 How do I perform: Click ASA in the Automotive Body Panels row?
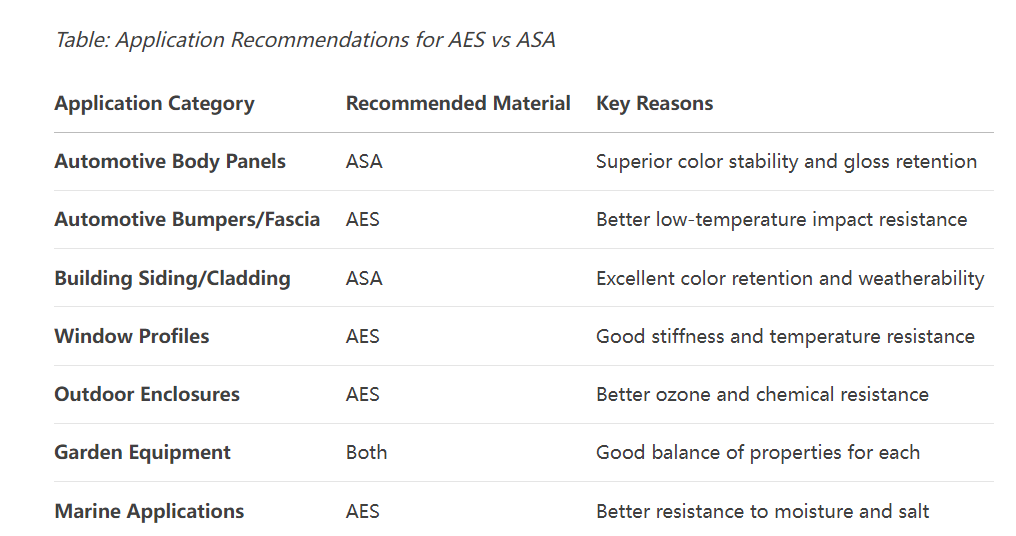[x=364, y=161]
